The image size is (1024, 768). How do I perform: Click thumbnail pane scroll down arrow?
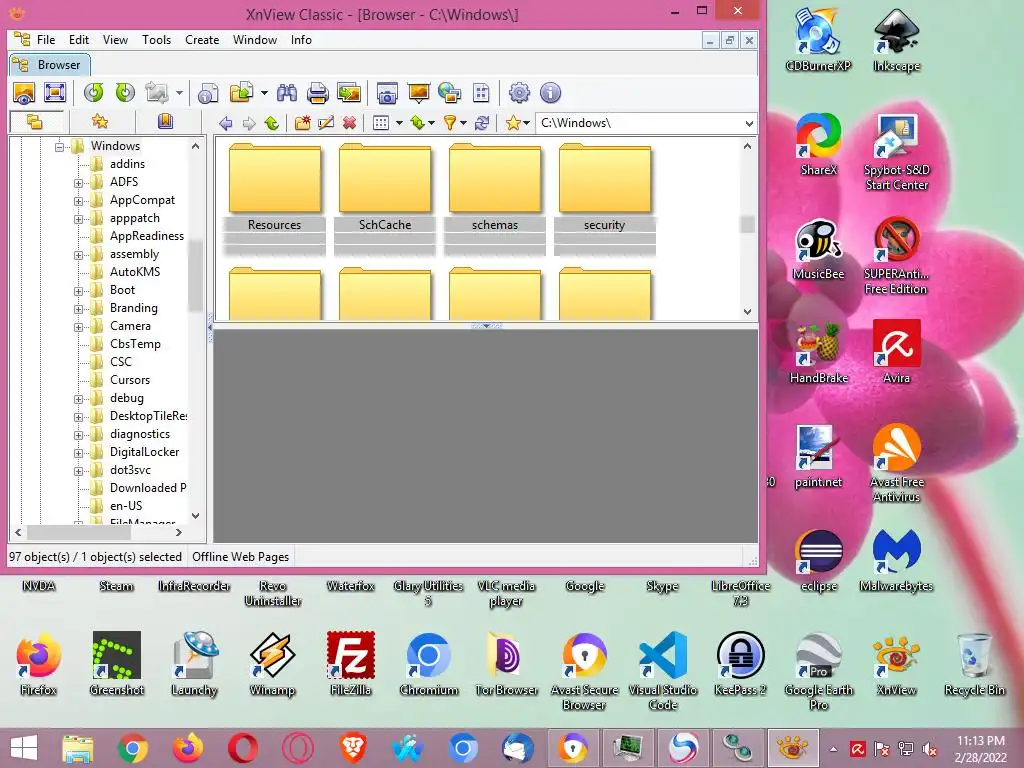(x=748, y=312)
